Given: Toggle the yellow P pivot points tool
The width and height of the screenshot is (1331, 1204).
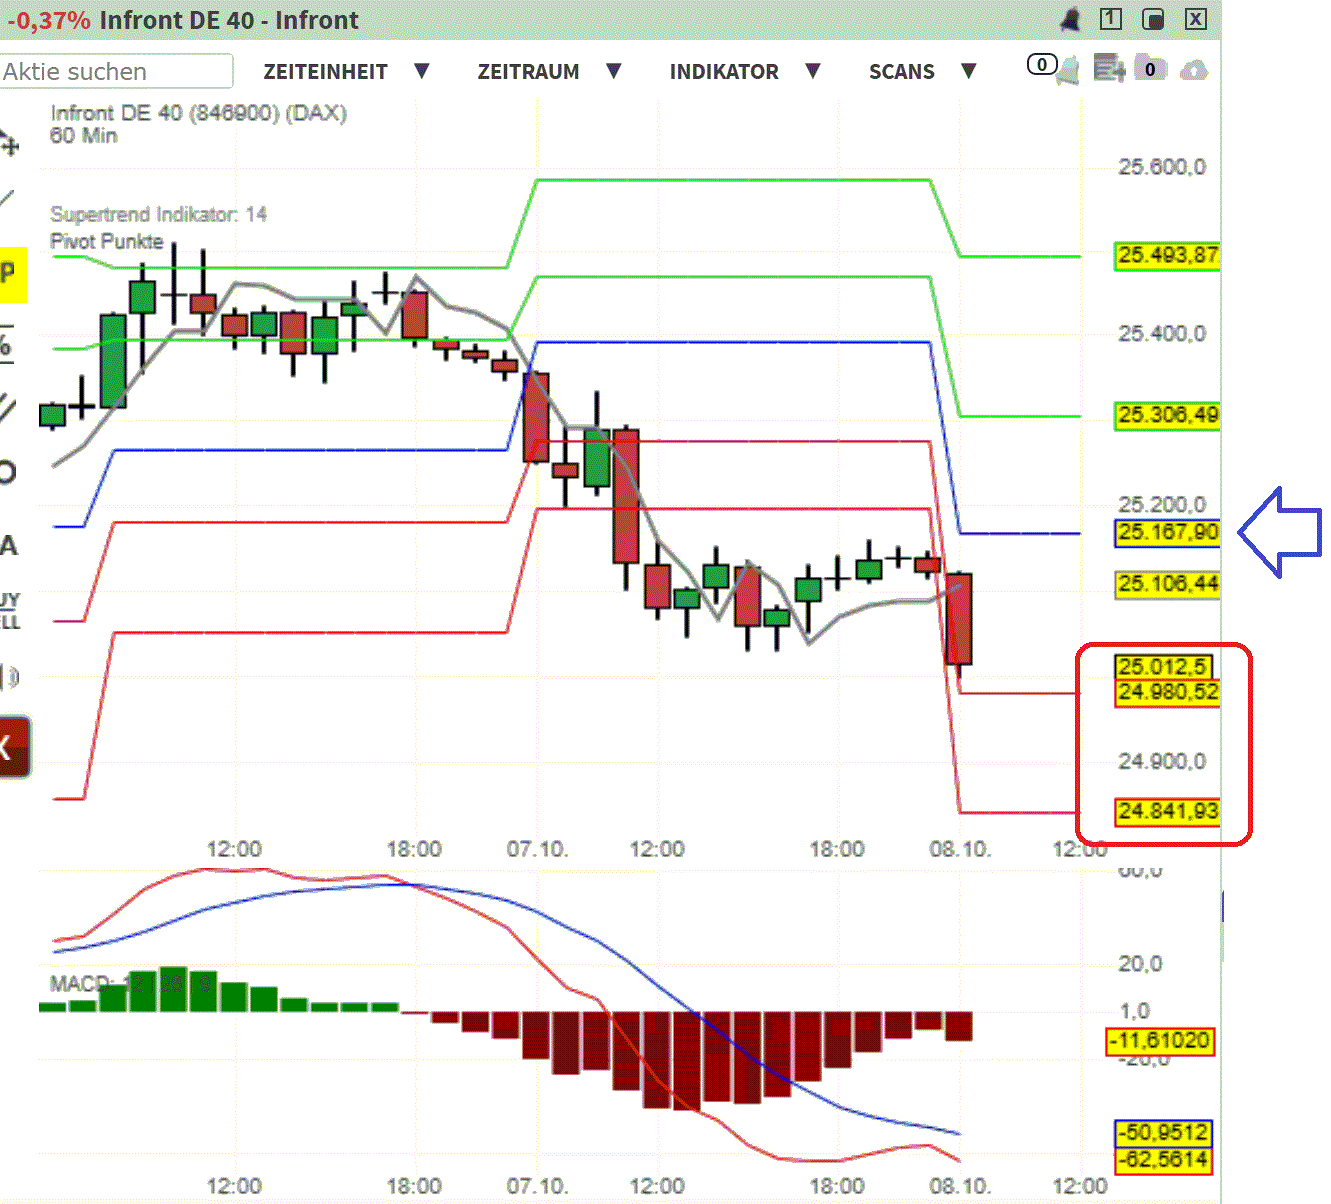Looking at the screenshot, I should point(12,274).
